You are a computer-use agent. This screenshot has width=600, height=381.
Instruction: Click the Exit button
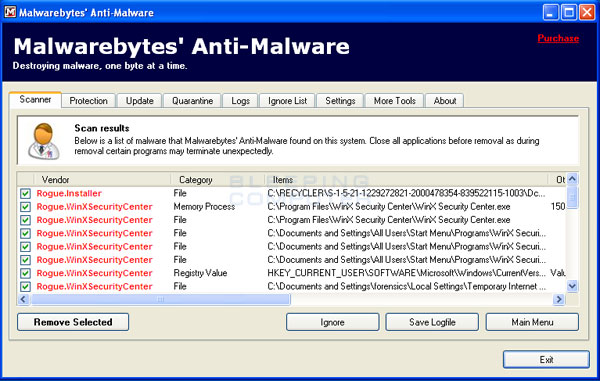coord(546,360)
